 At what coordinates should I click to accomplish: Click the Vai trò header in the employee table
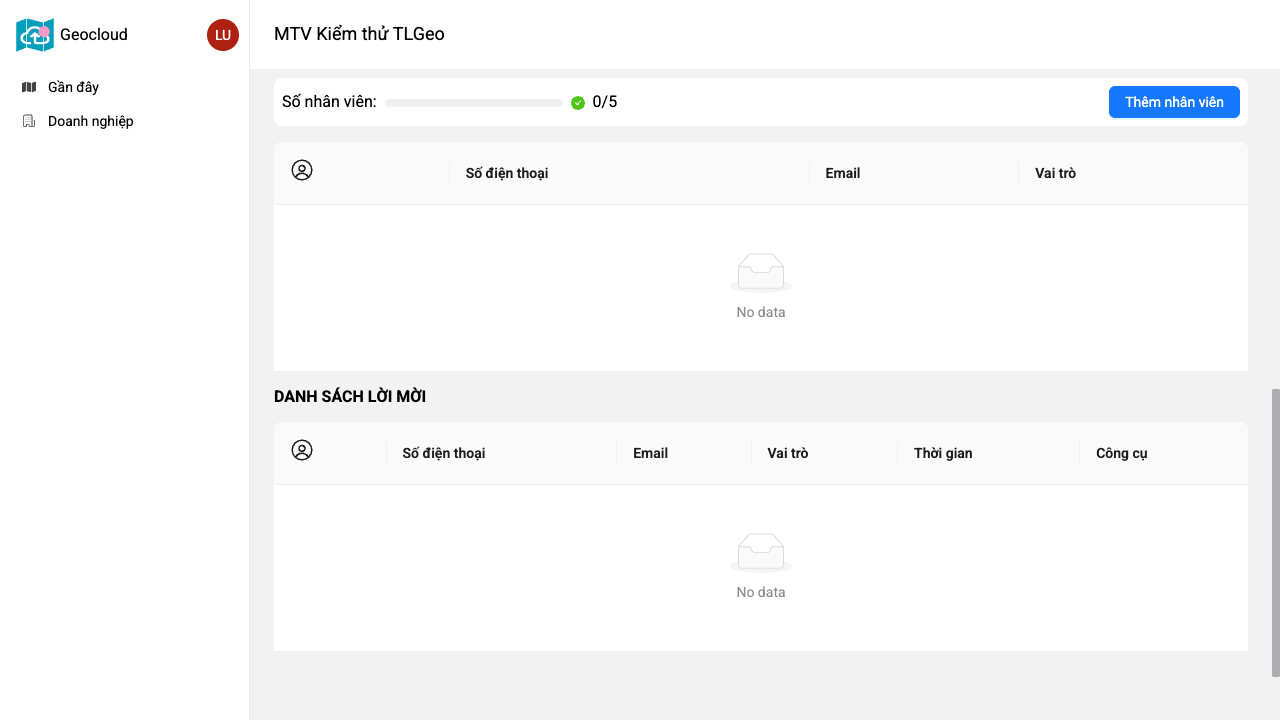[x=1055, y=173]
